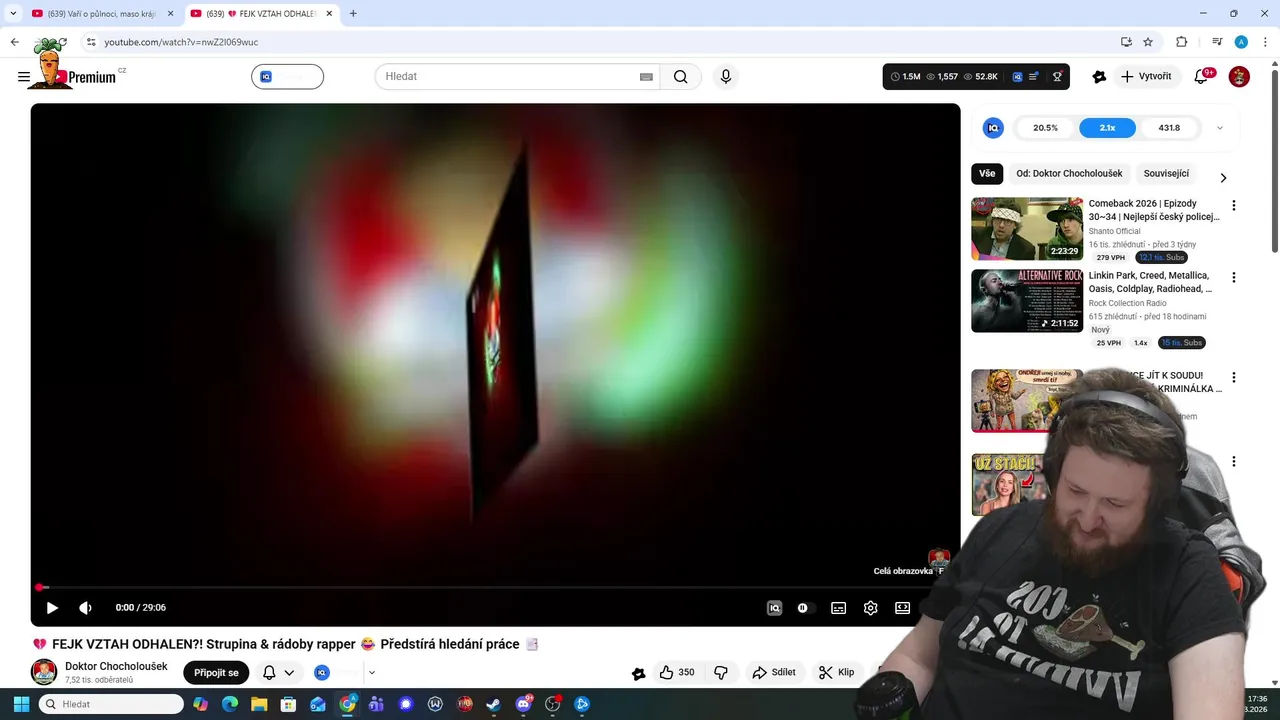Toggle subtitles in the player

pos(839,608)
